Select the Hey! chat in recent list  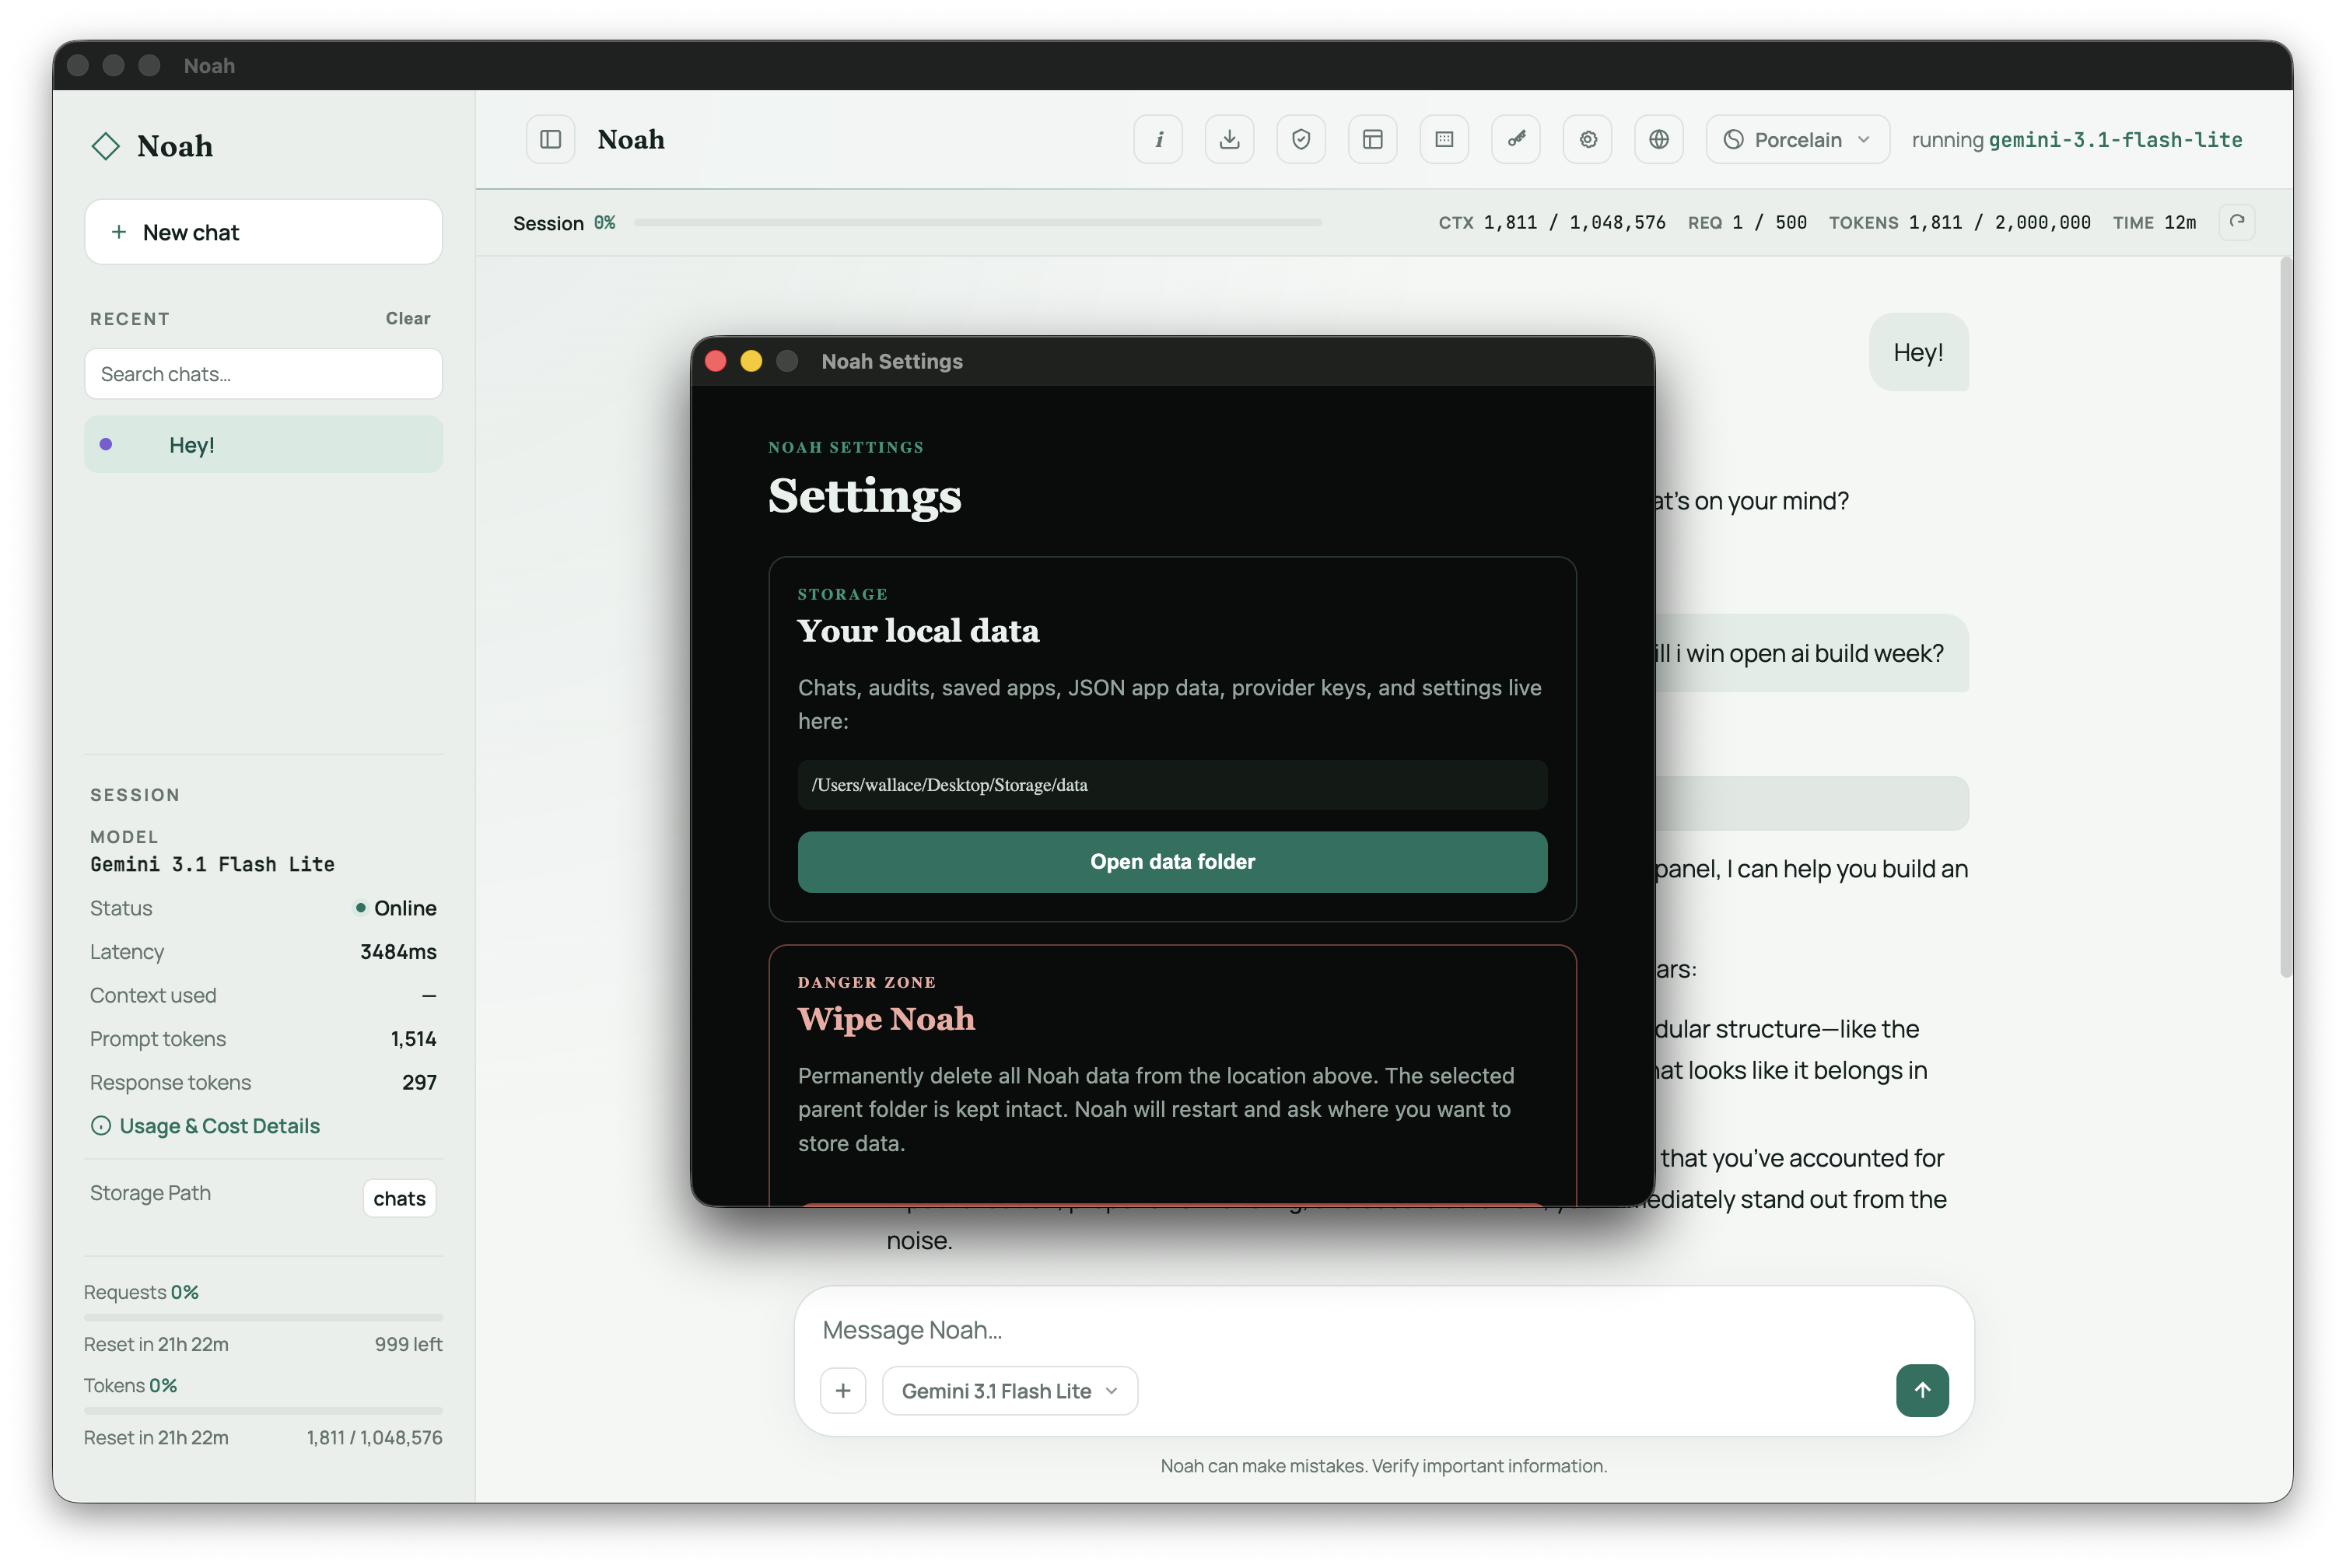263,445
